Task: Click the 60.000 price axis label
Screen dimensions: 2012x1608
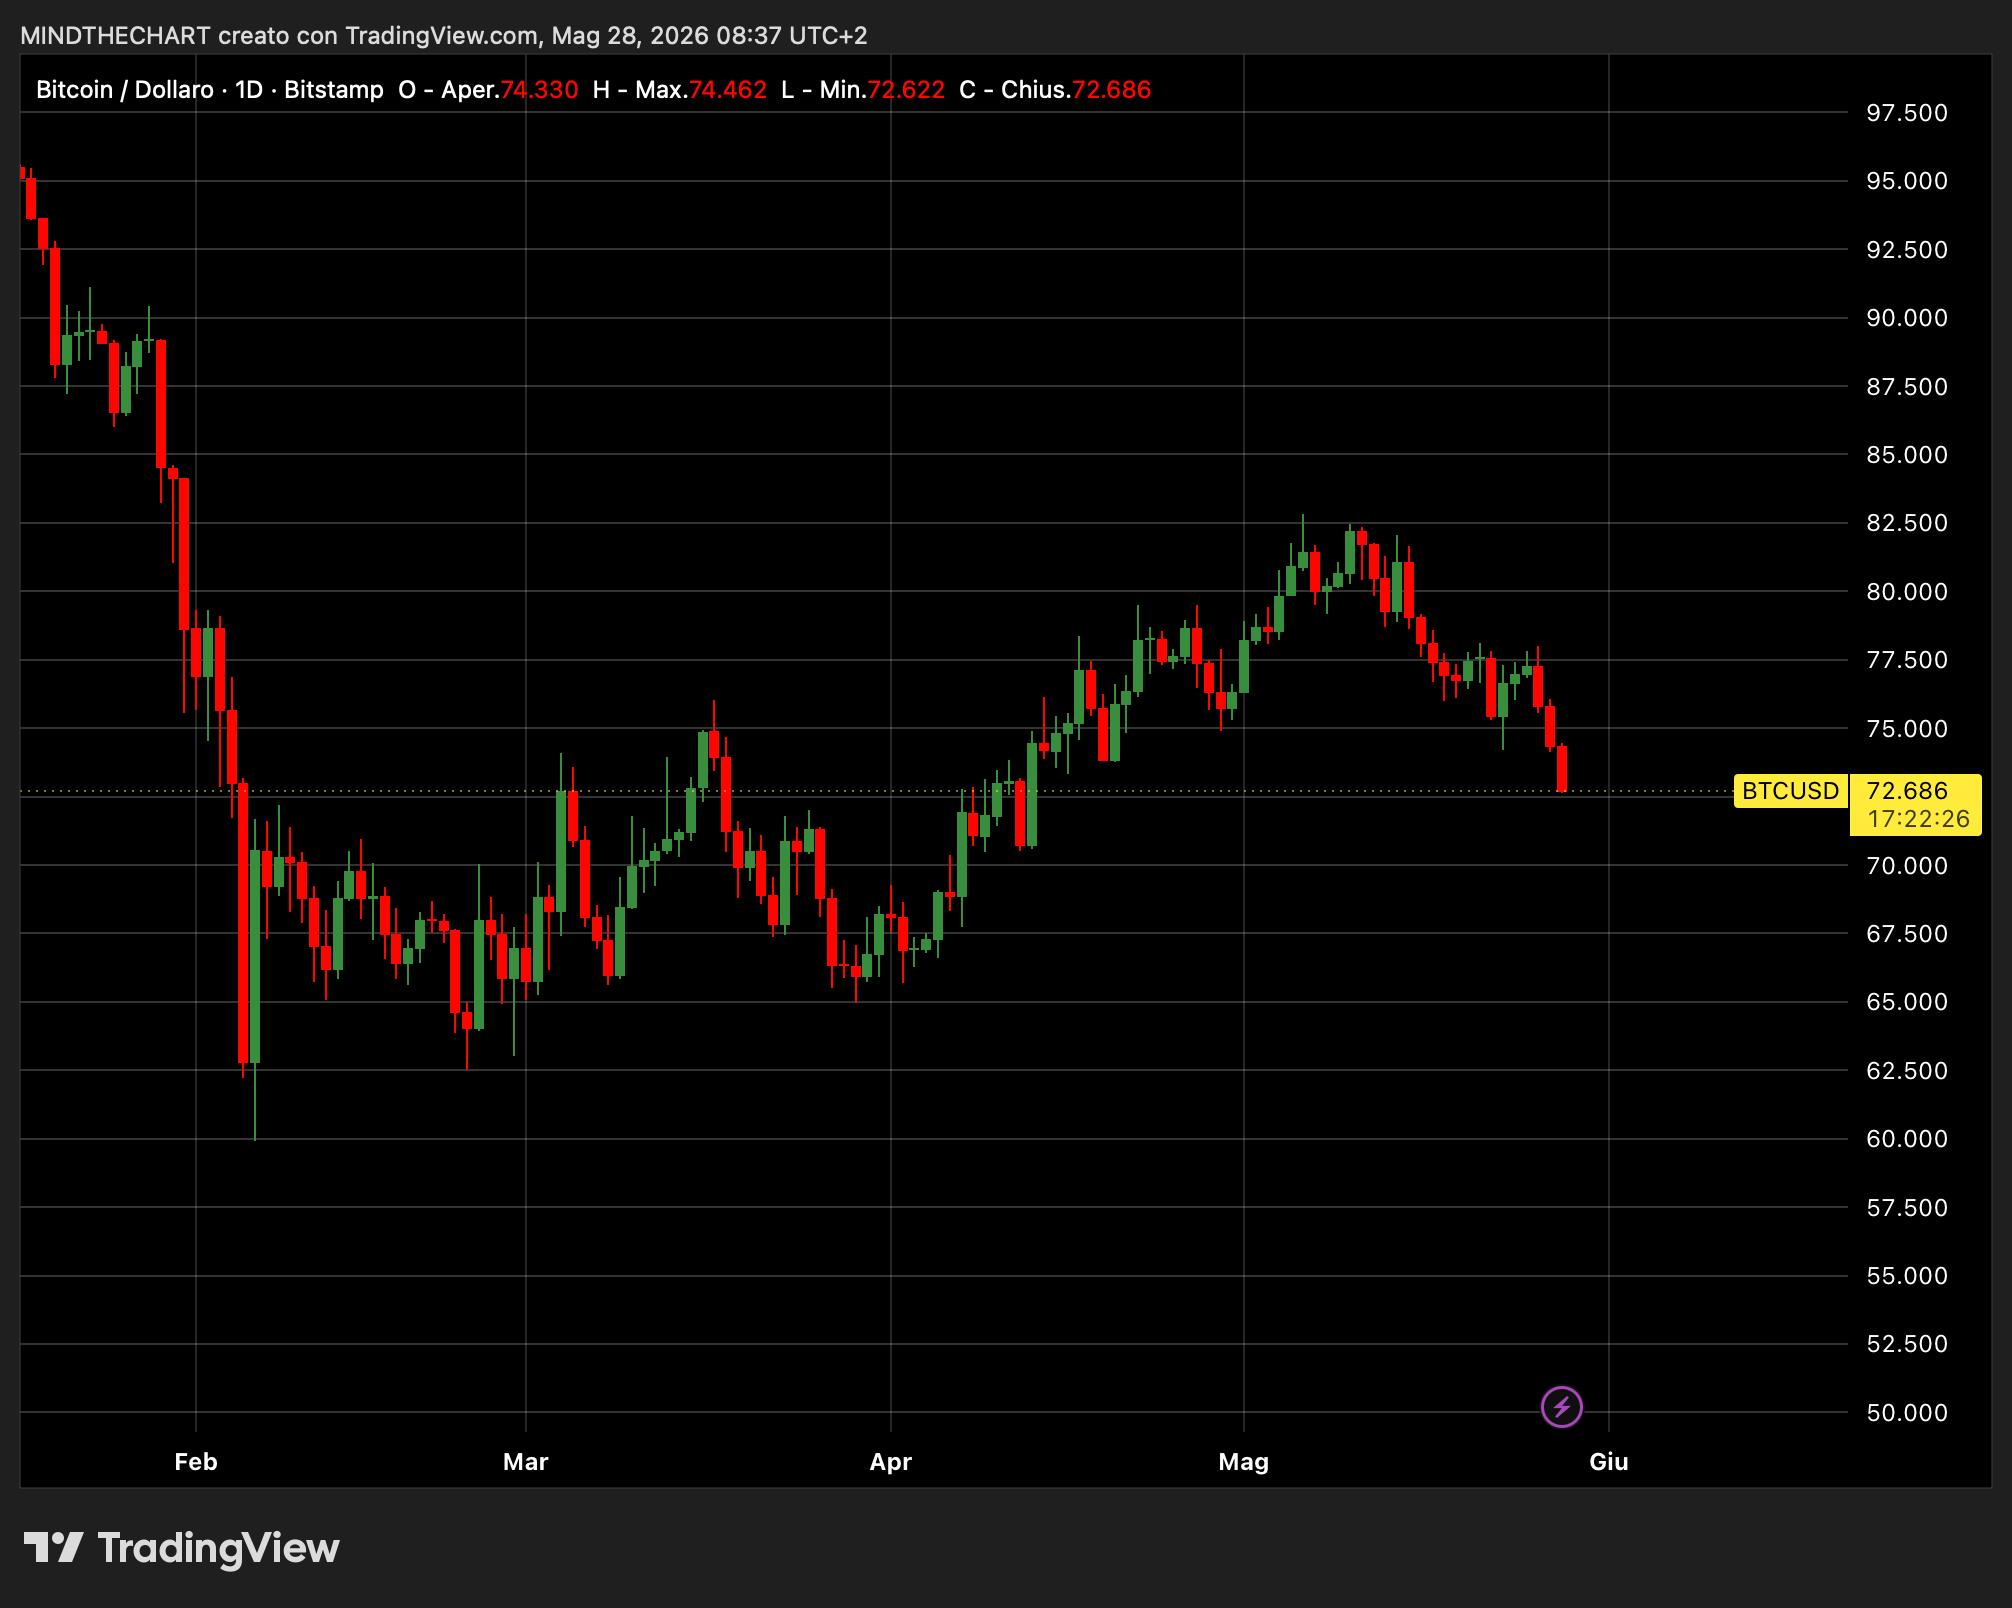Action: point(1907,1139)
